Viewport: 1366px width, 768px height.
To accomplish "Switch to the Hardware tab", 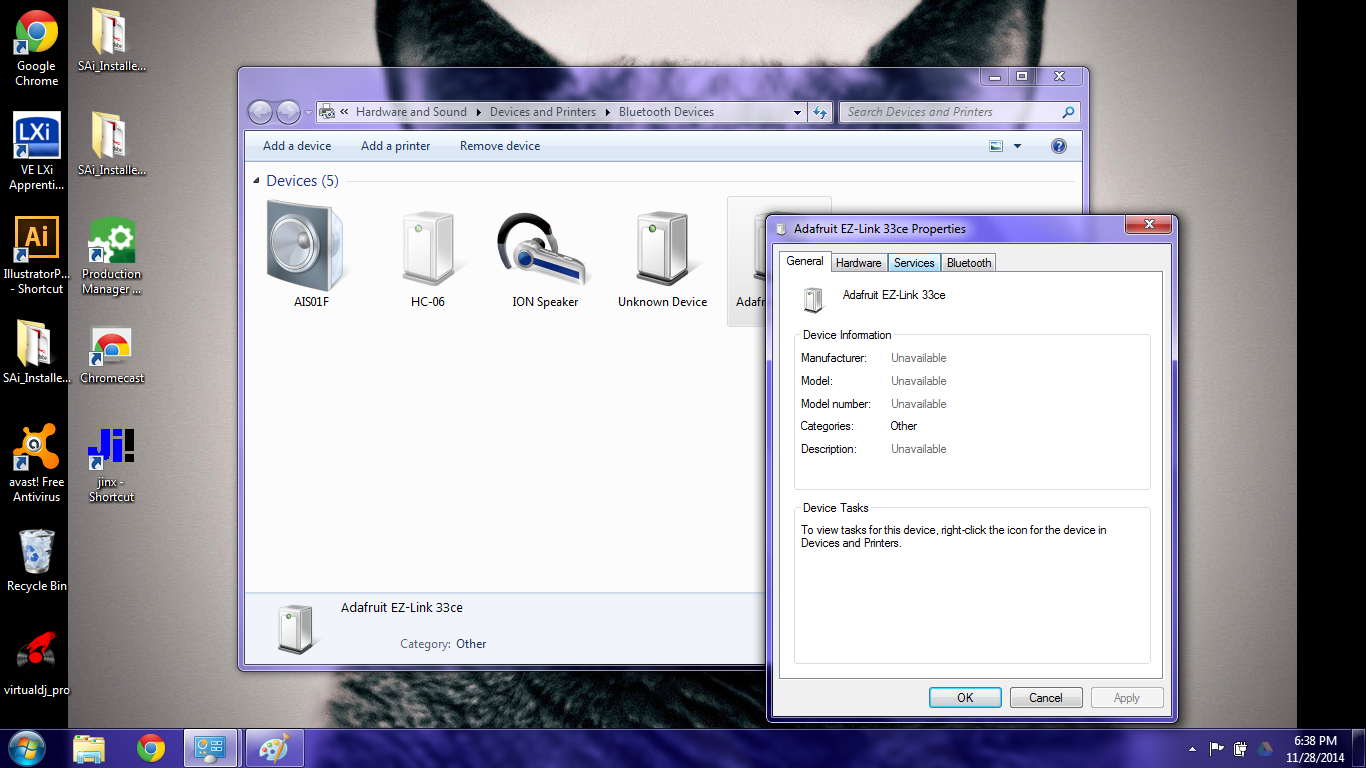I will coord(859,263).
